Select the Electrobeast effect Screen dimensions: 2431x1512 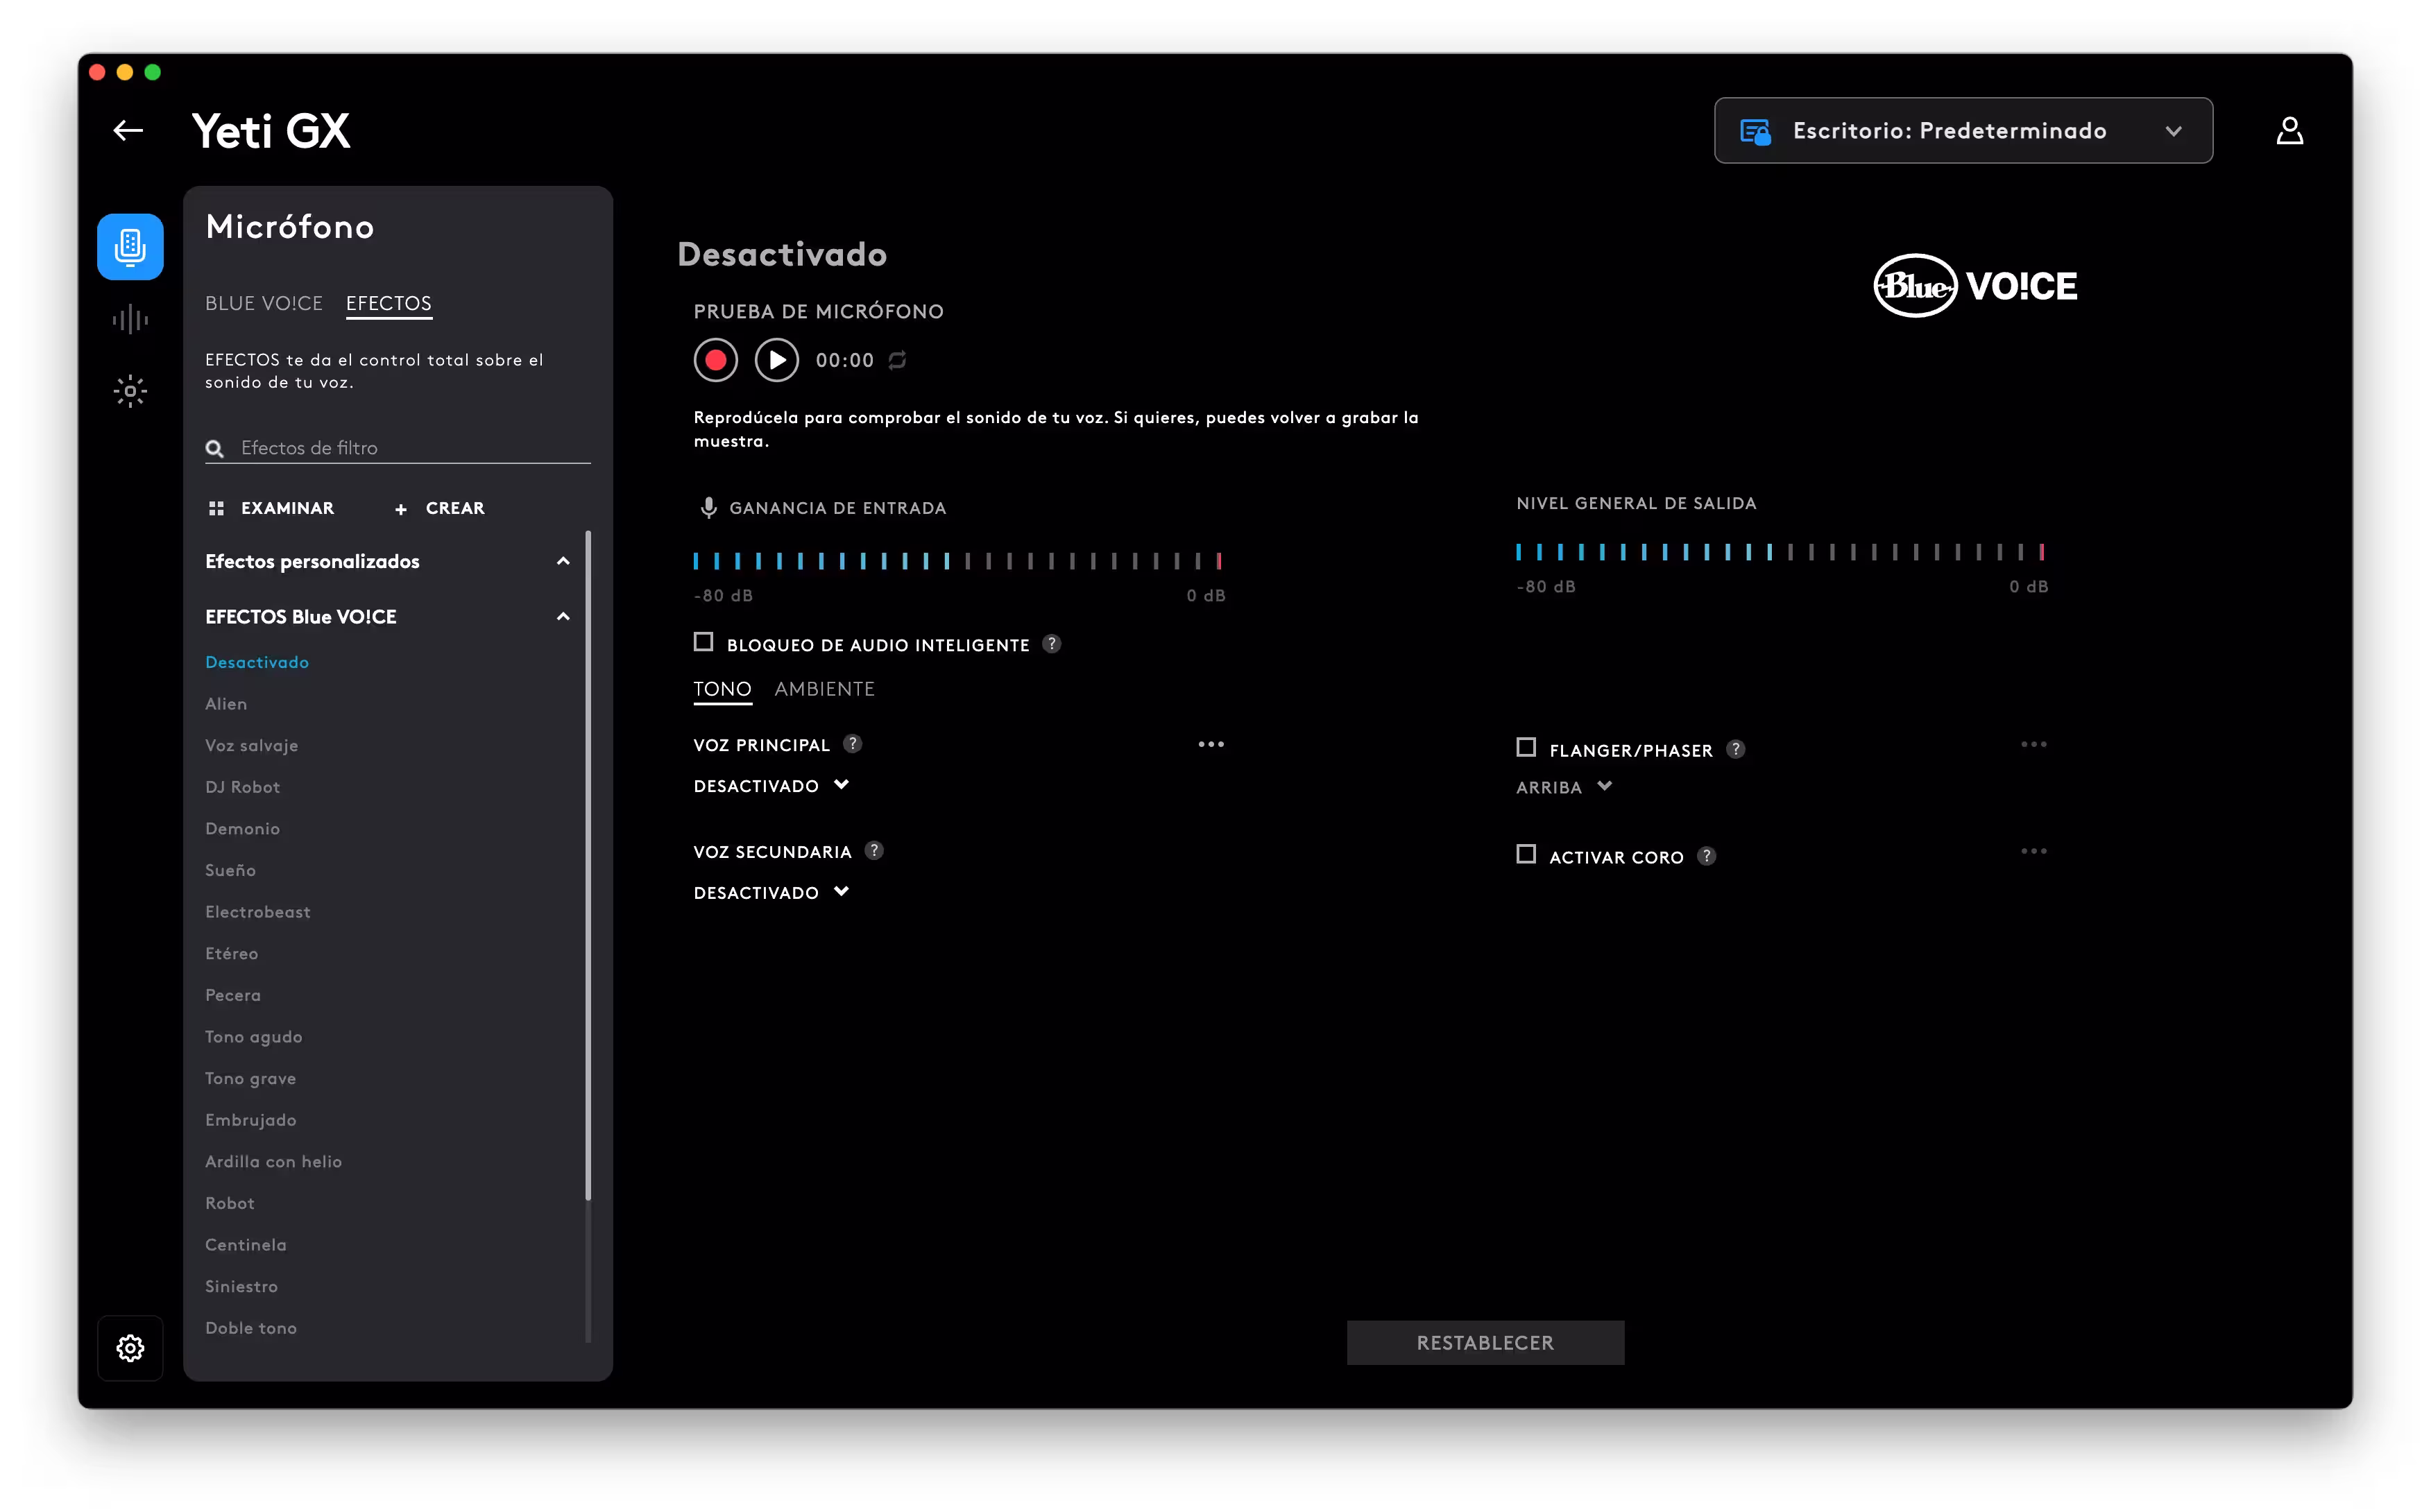(258, 912)
